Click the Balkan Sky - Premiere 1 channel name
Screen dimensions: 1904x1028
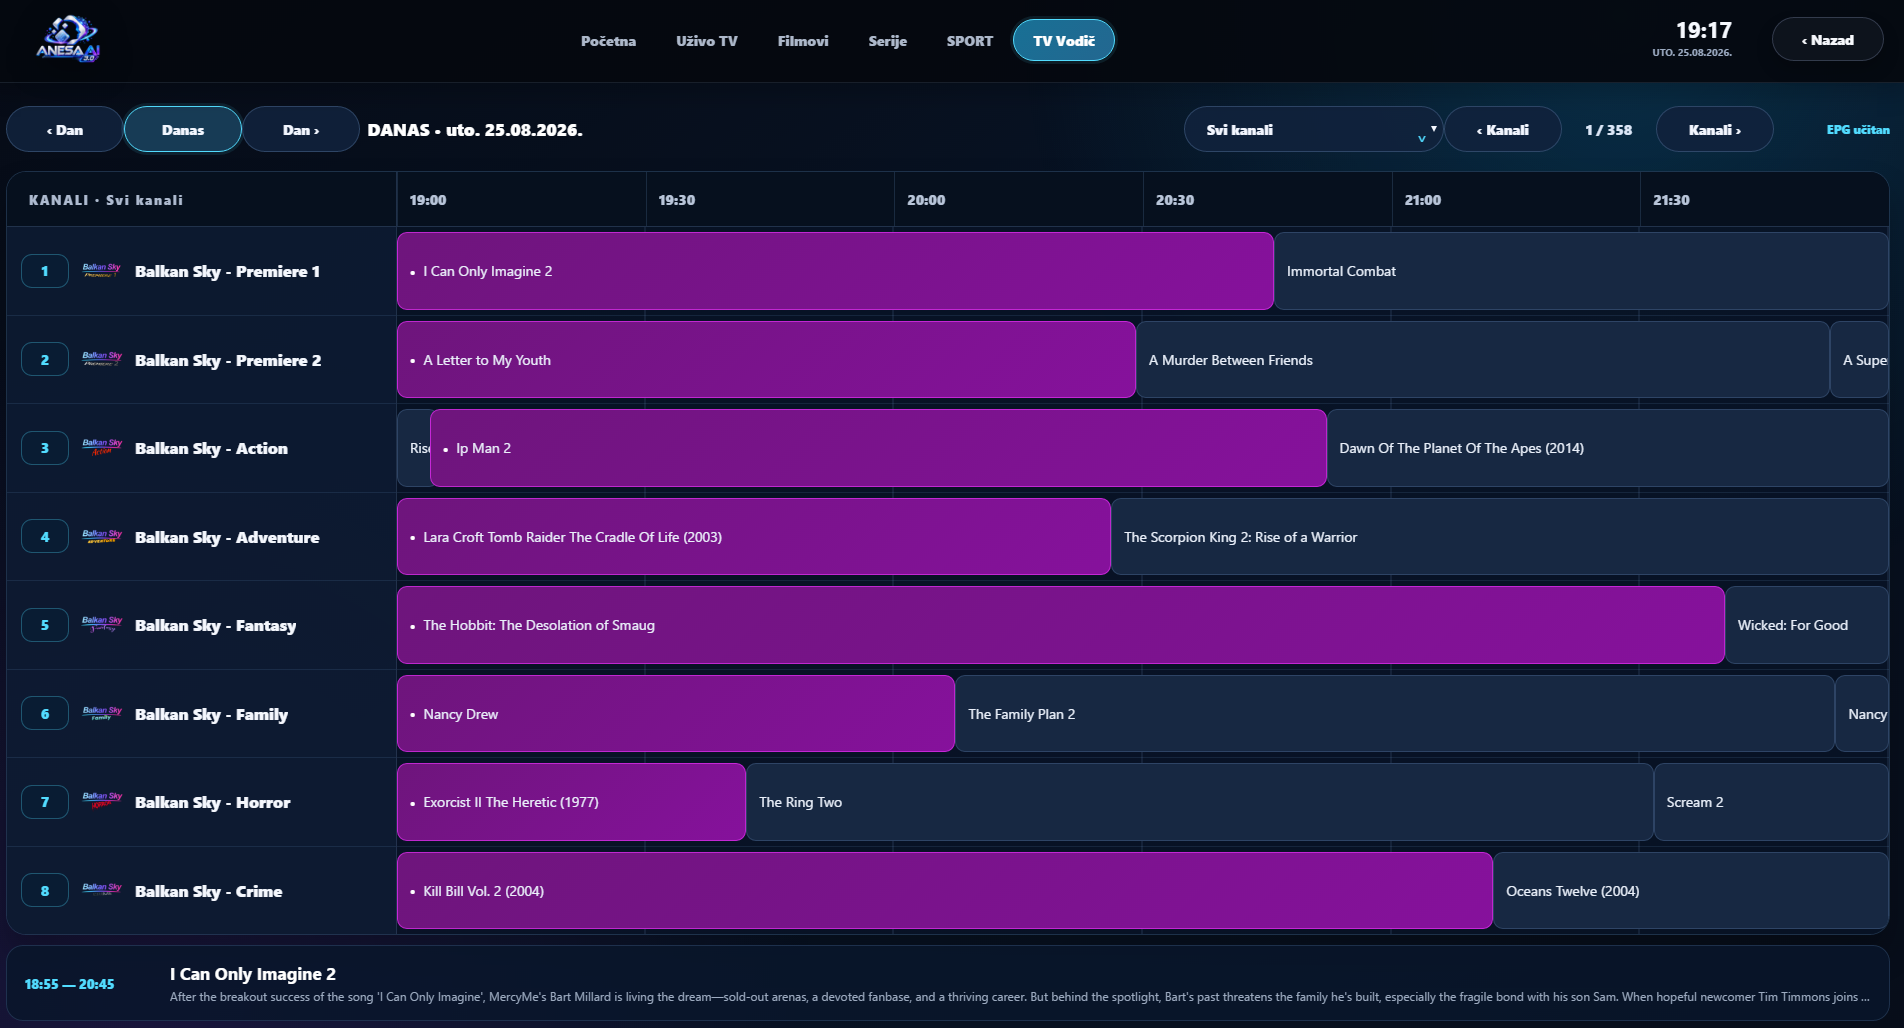(228, 271)
